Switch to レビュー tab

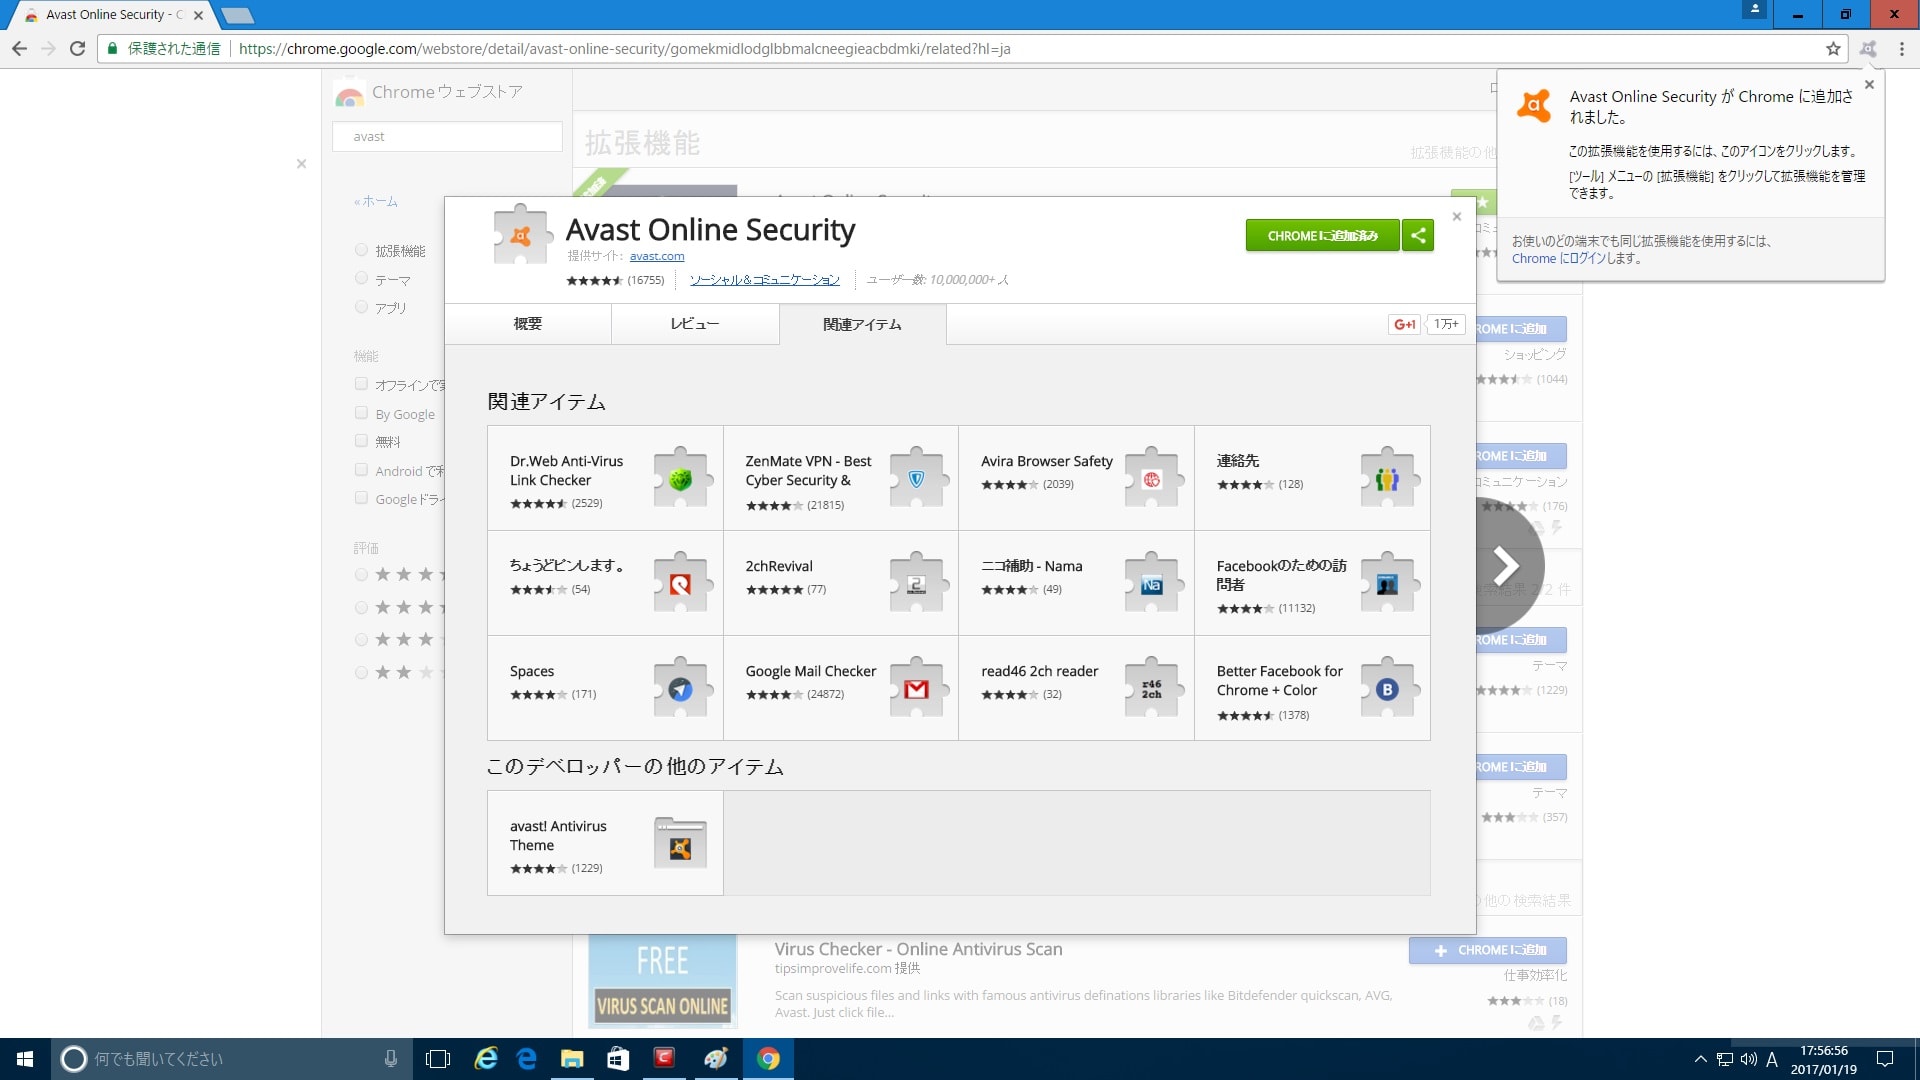coord(695,324)
